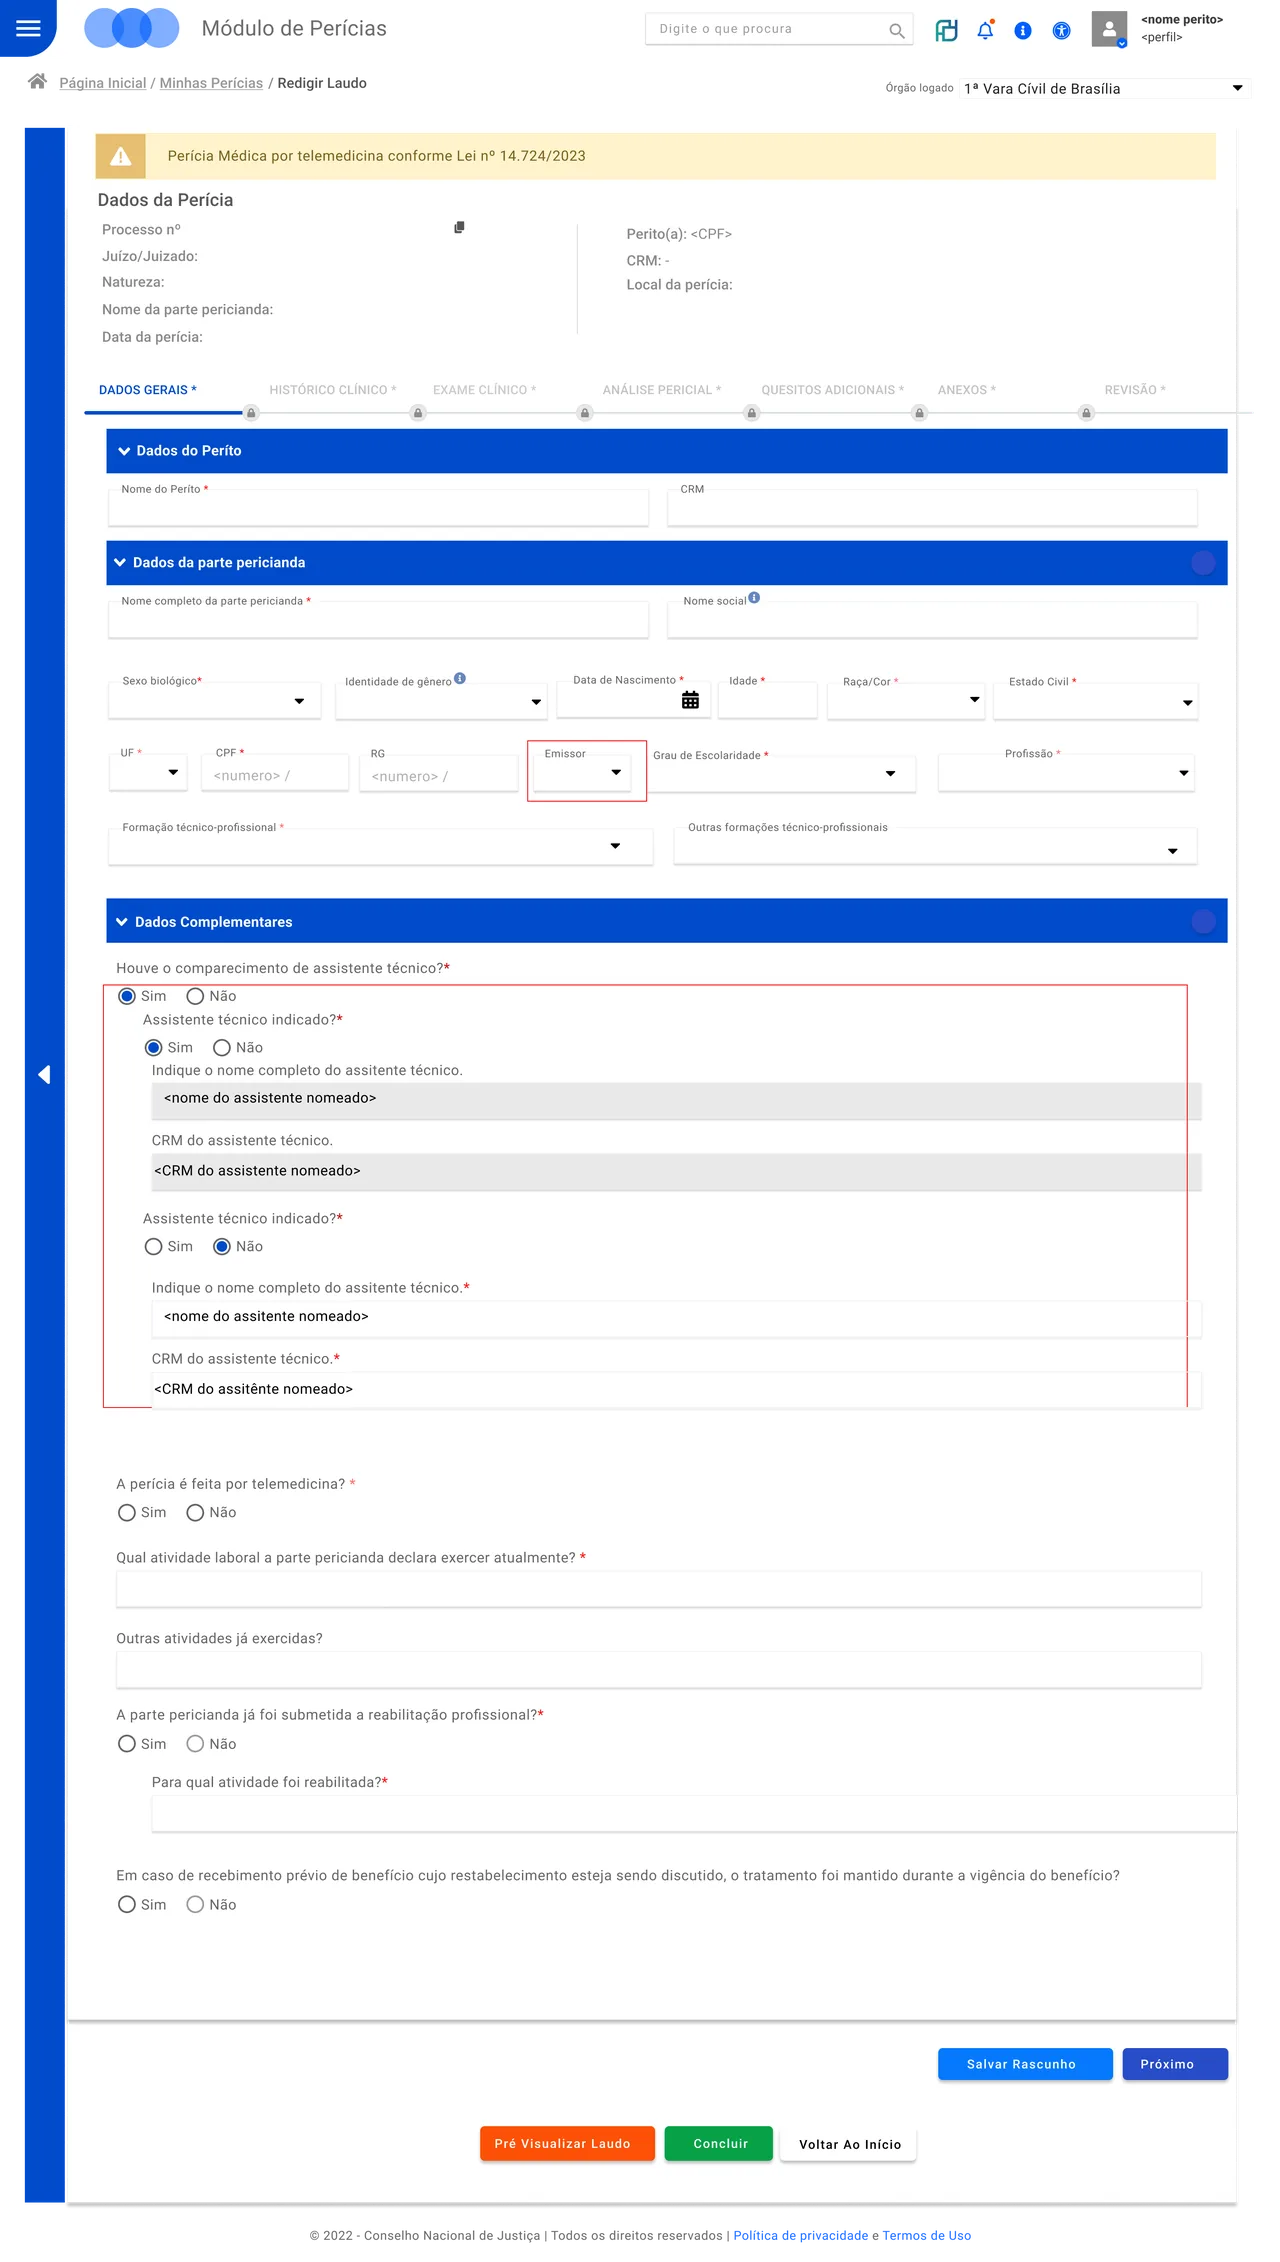The height and width of the screenshot is (2262, 1280).
Task: Select Sim for perícia feita por telemedicina
Action: (x=127, y=1512)
